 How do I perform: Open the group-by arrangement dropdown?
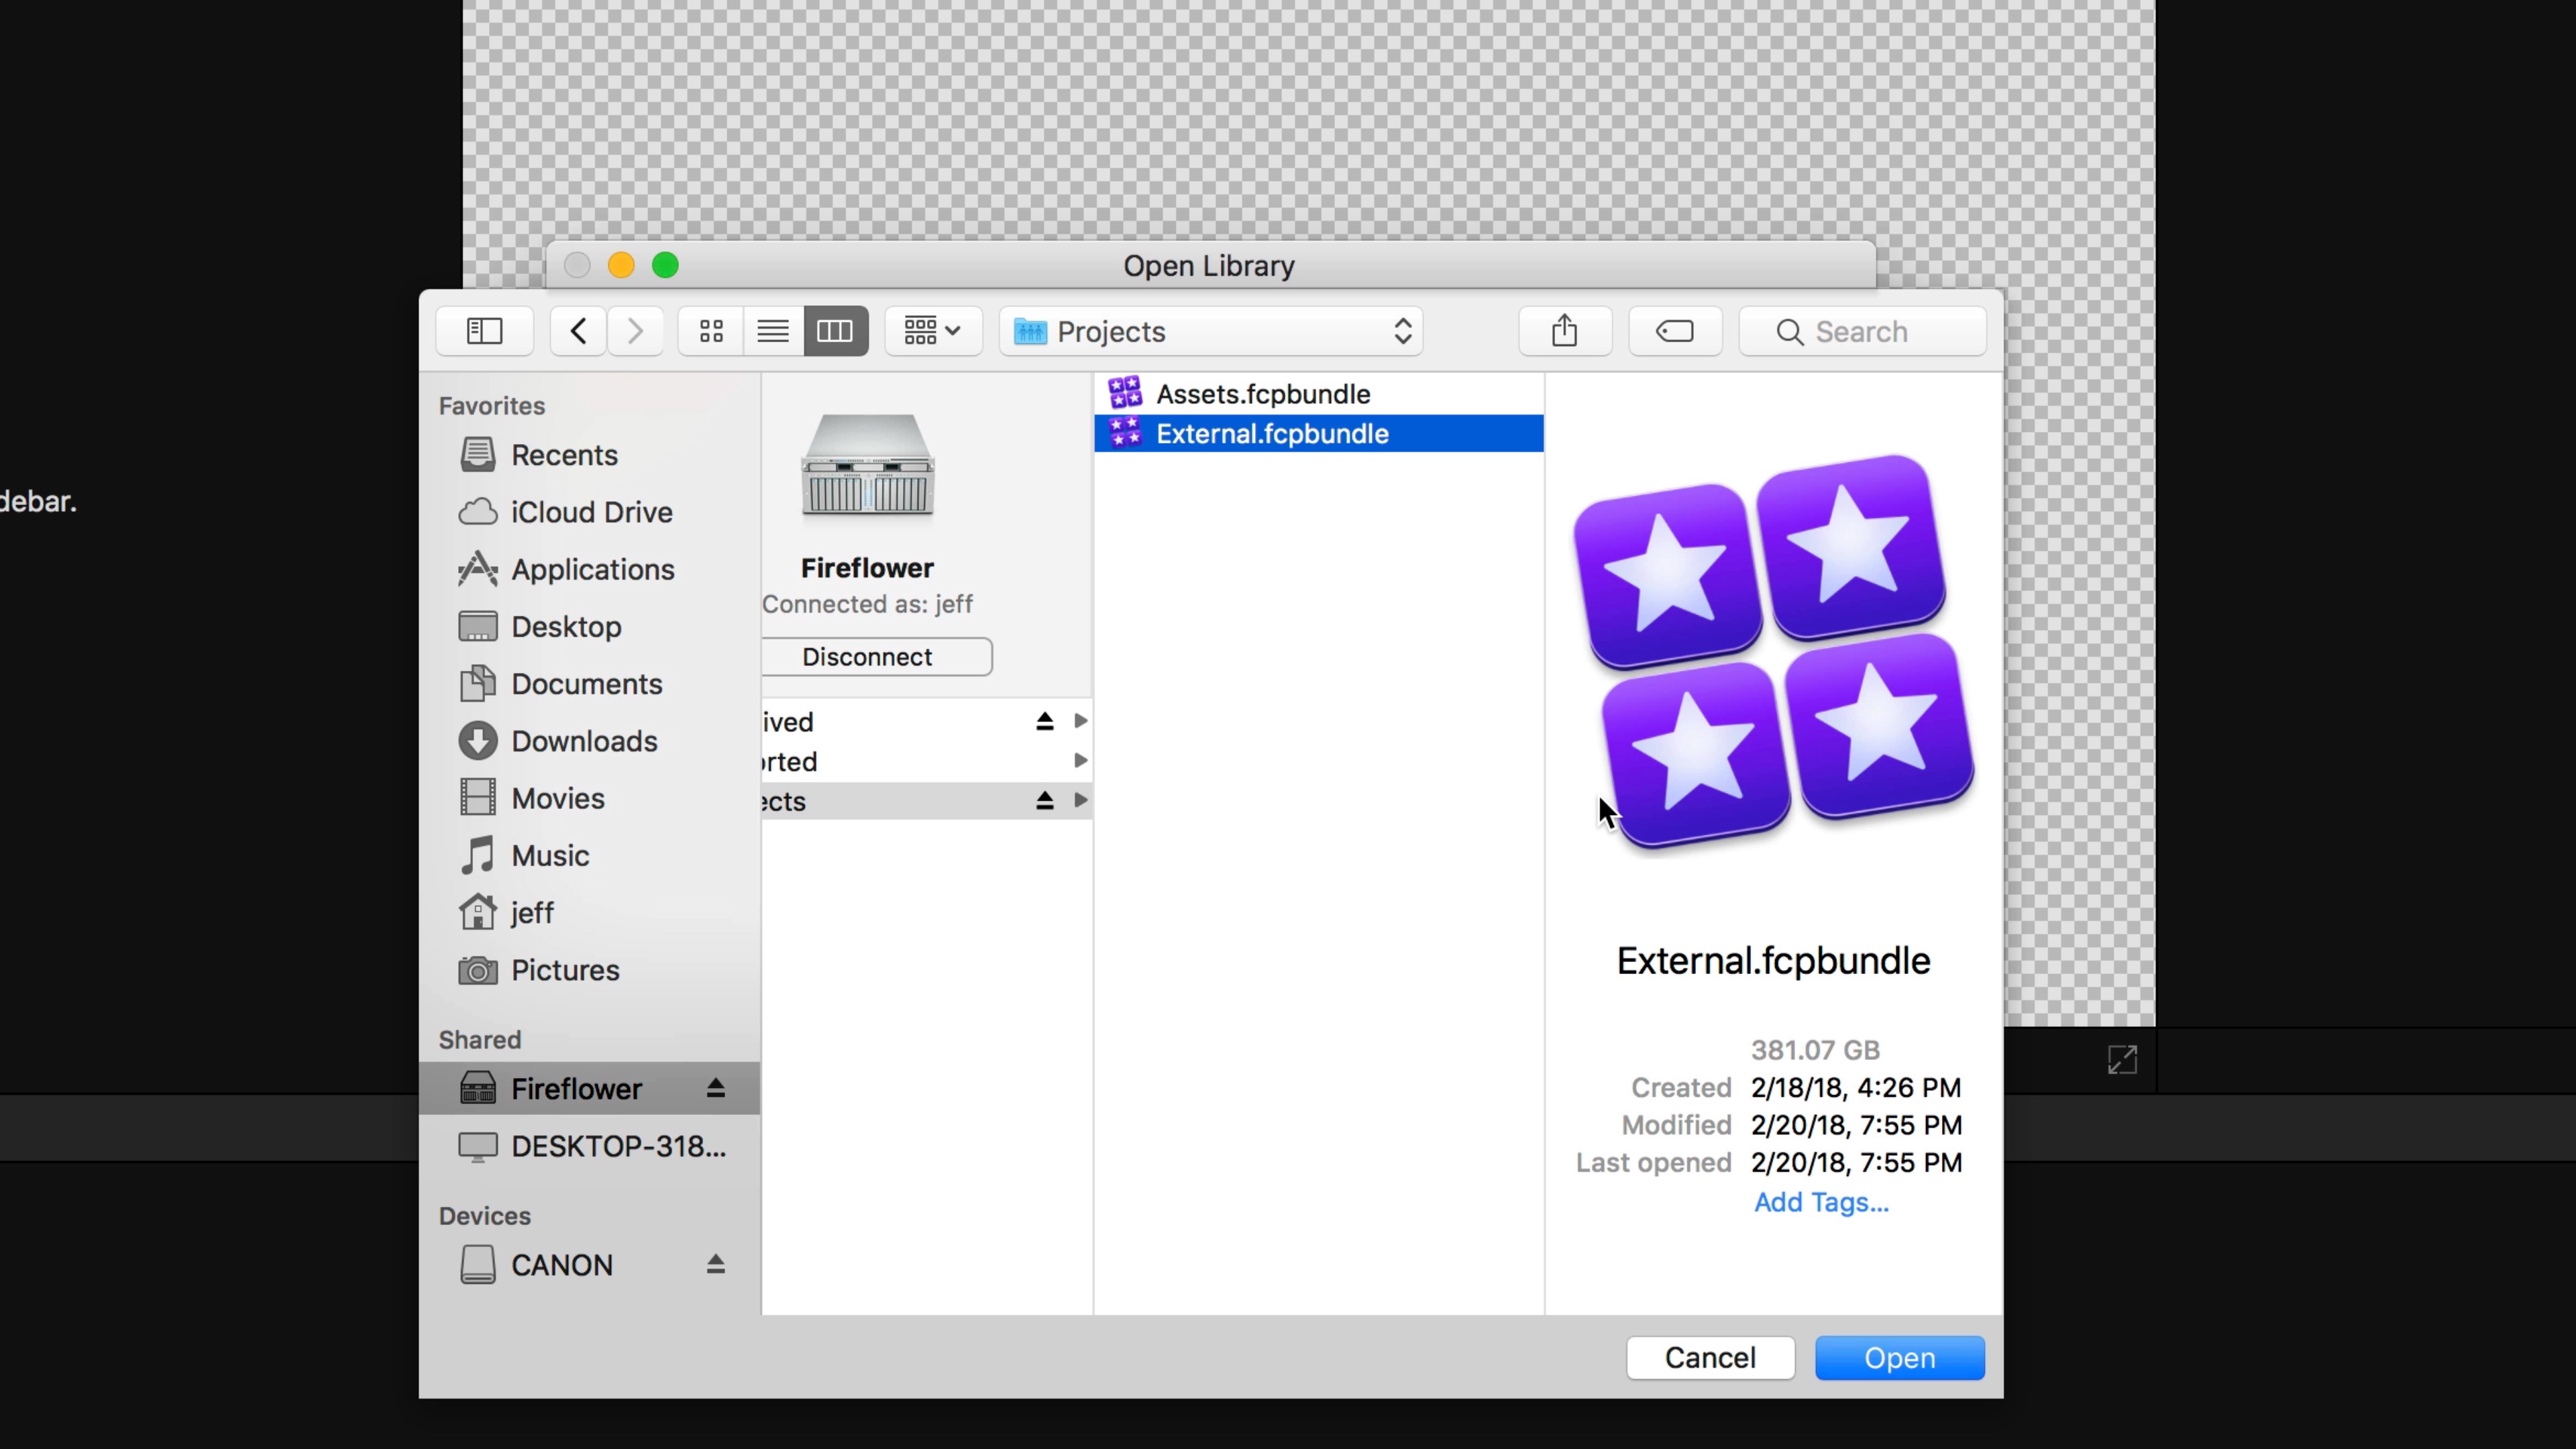(x=932, y=331)
